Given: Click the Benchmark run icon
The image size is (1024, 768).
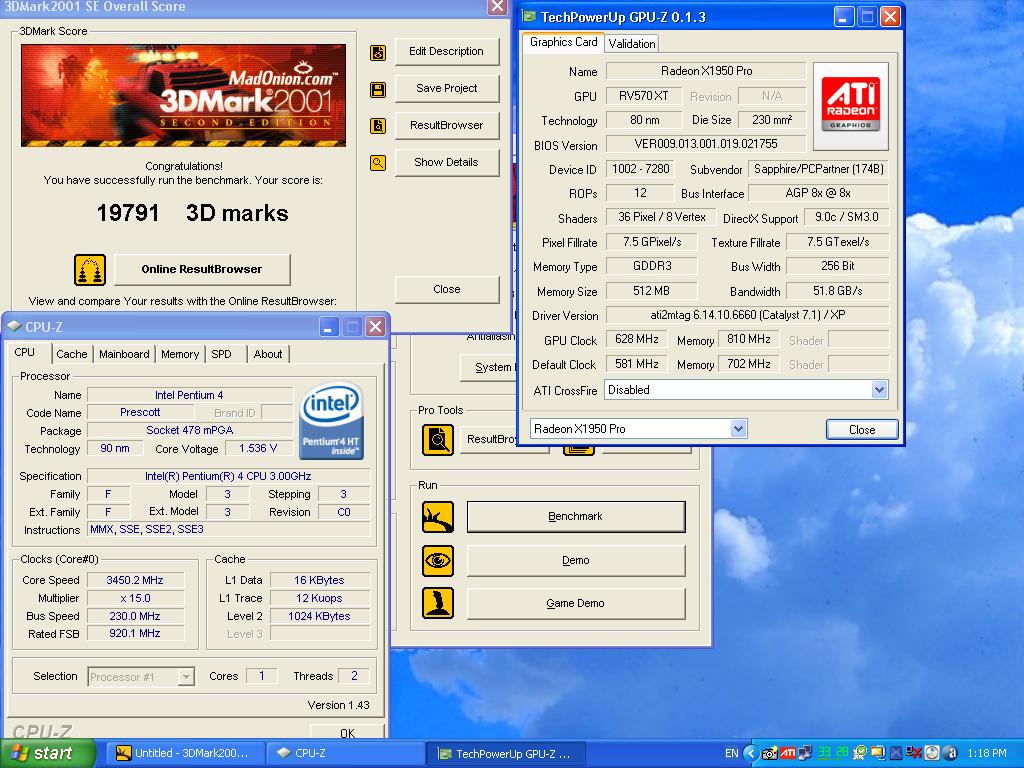Looking at the screenshot, I should pyautogui.click(x=438, y=517).
